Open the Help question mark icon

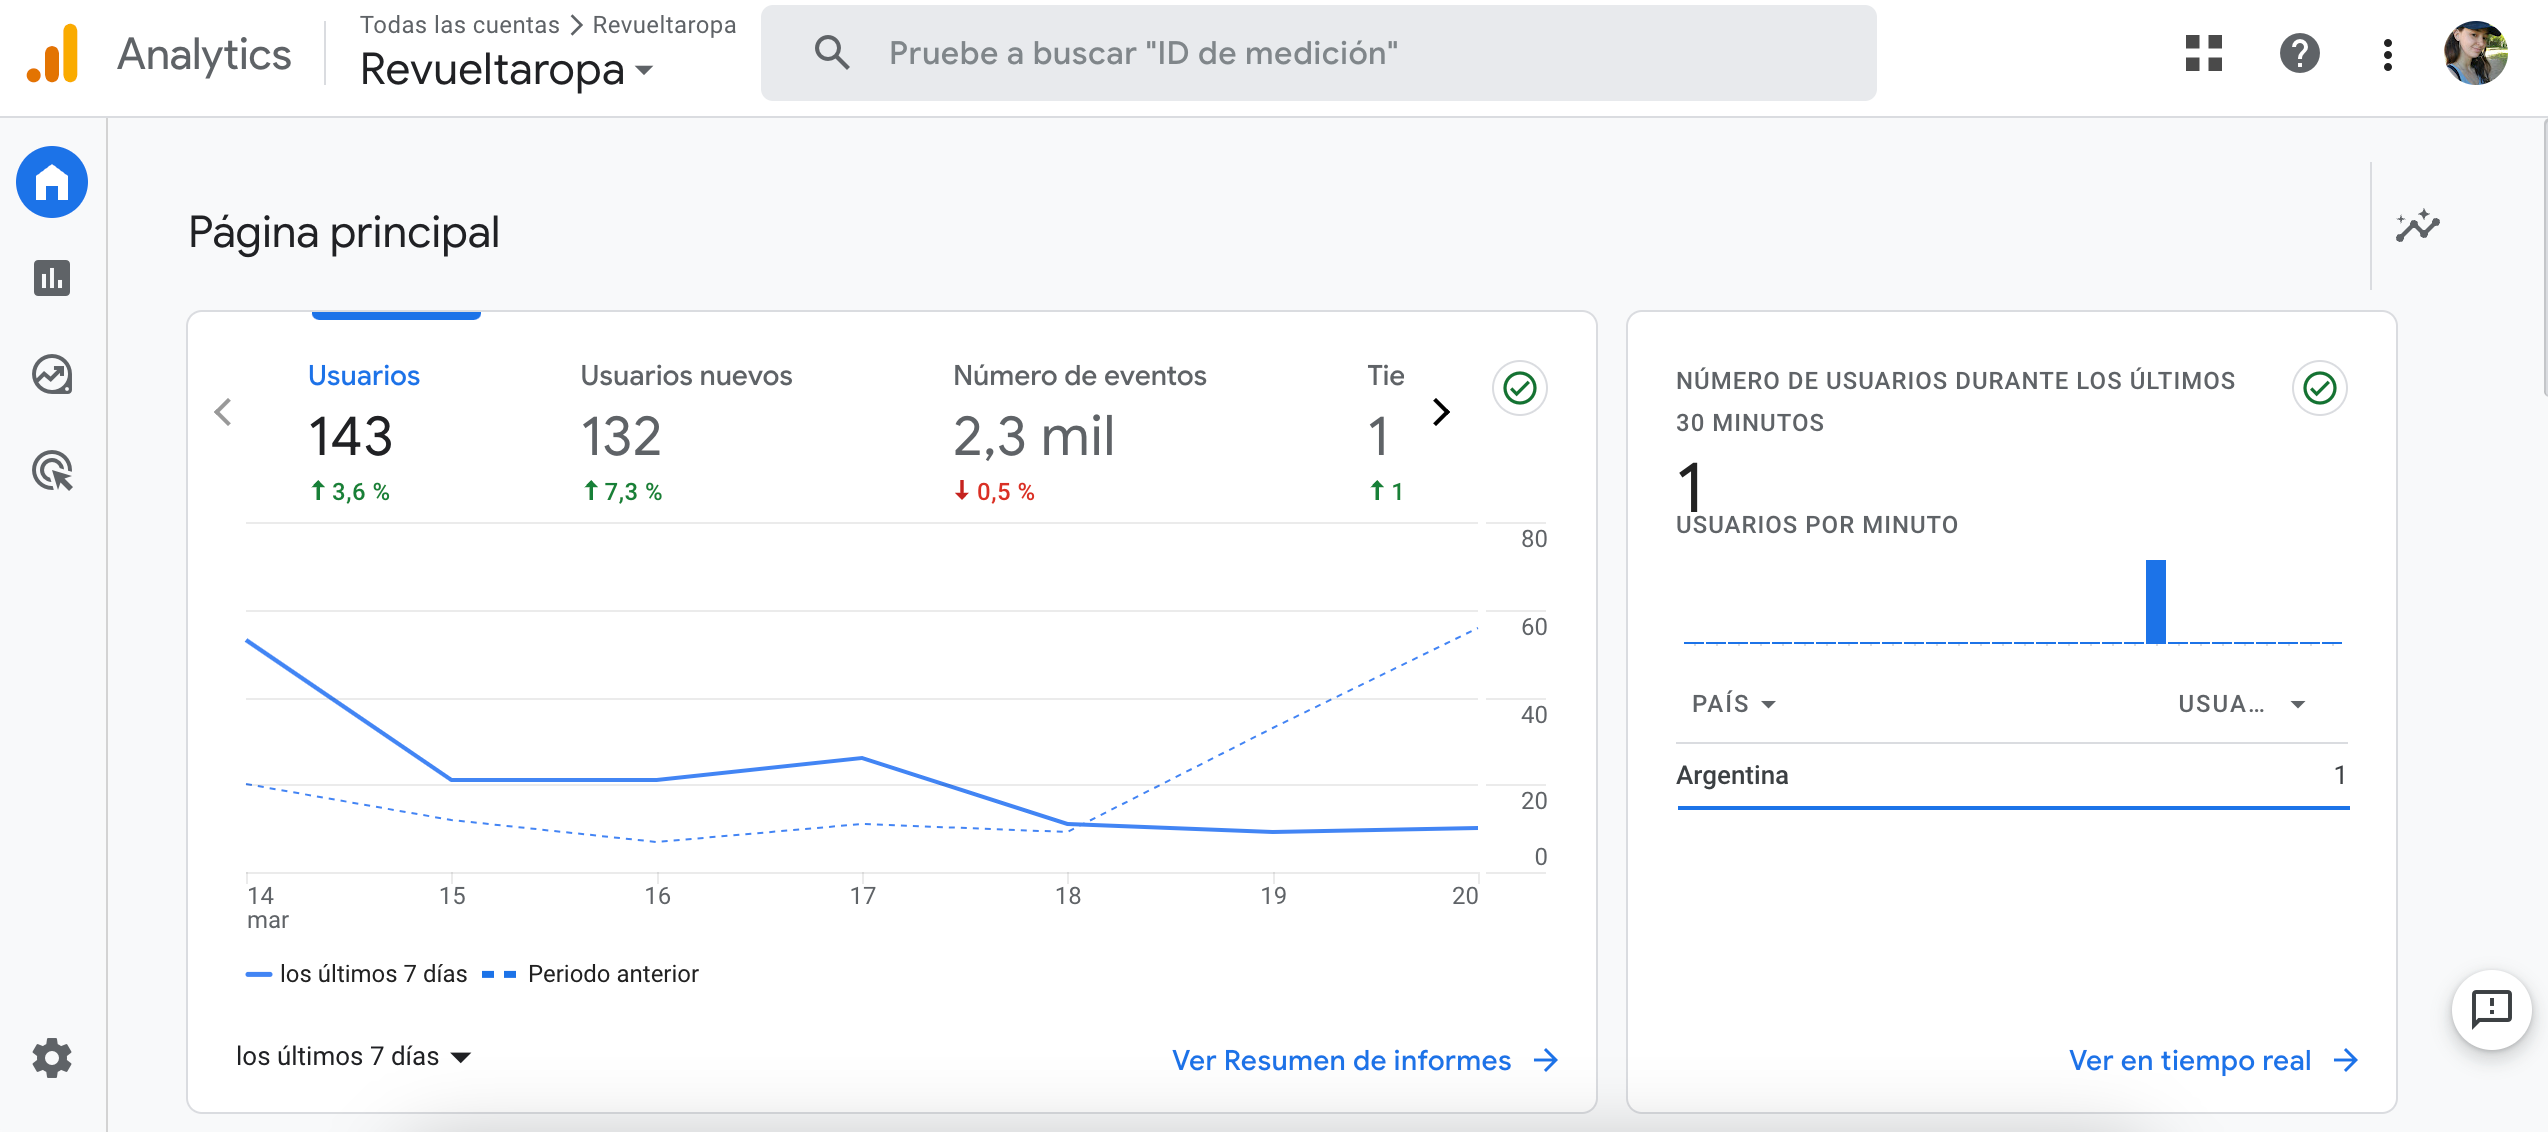[2299, 53]
